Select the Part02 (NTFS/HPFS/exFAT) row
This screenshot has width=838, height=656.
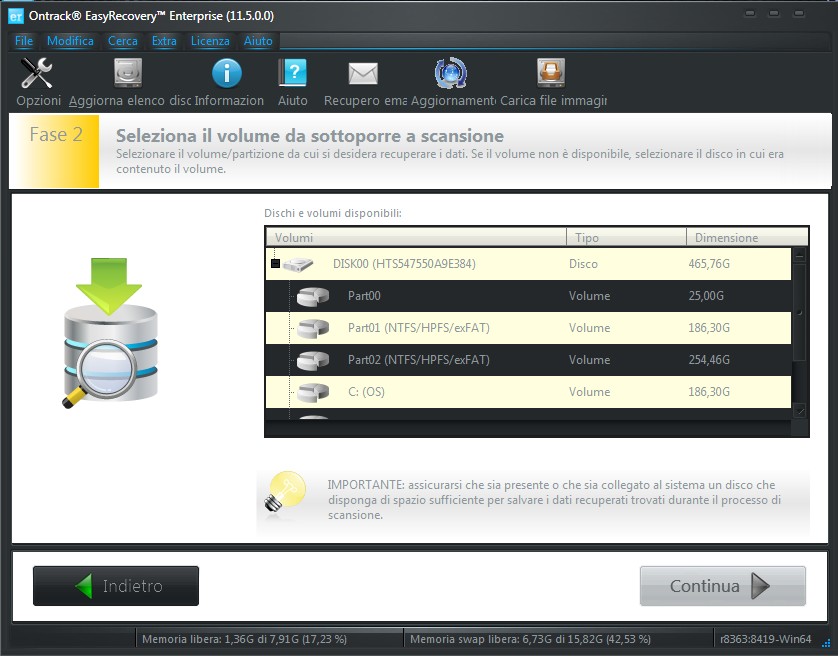coord(528,360)
